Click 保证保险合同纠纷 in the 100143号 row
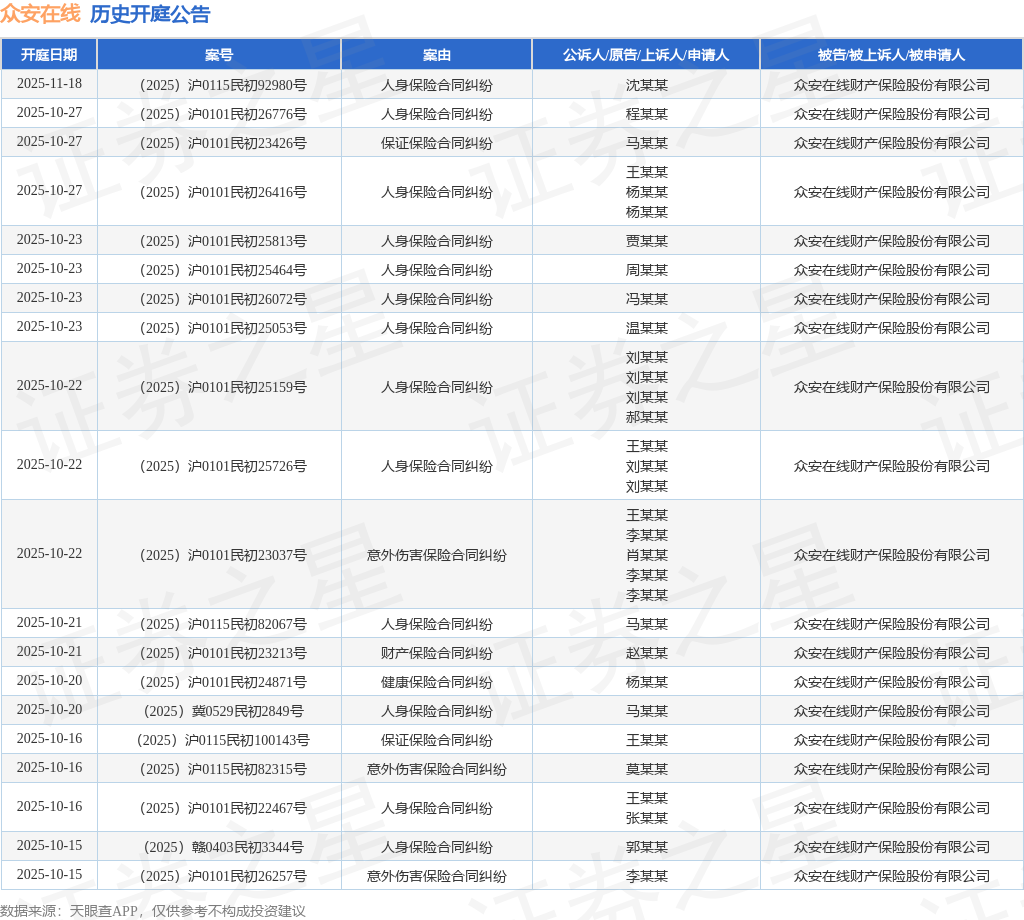Viewport: 1024px width, 920px height. [x=436, y=740]
